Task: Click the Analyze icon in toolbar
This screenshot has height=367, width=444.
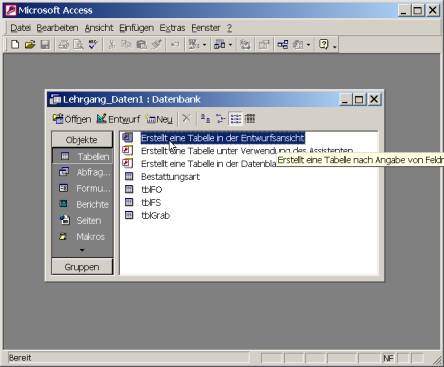Action: pos(219,44)
